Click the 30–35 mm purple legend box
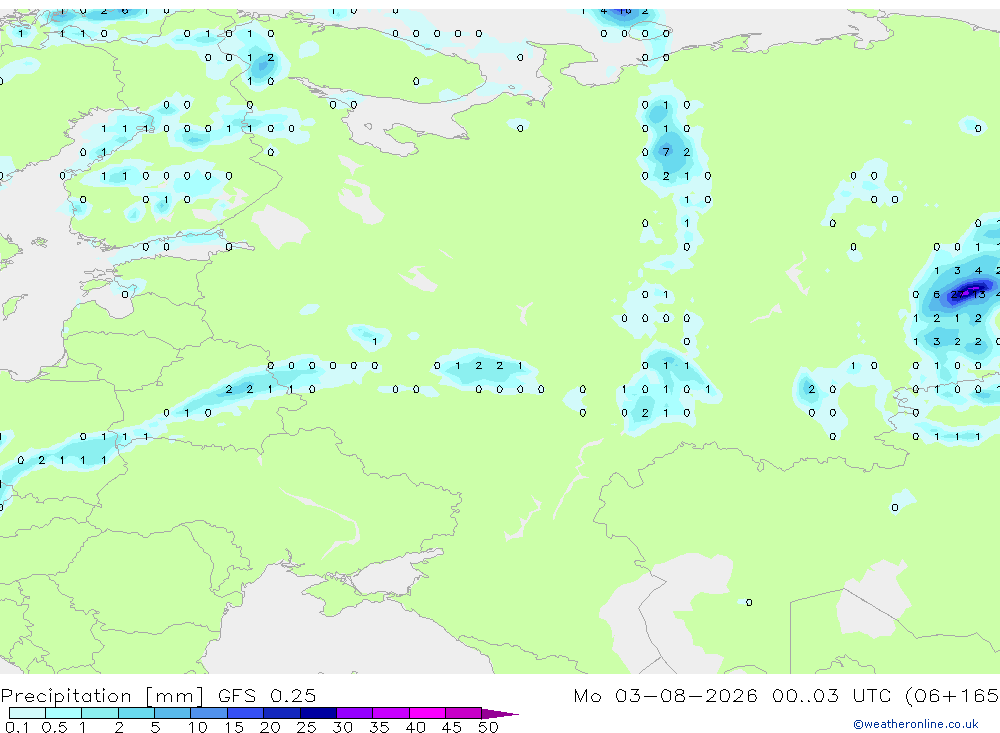Screen dimensions: 1000x733 click(355, 713)
